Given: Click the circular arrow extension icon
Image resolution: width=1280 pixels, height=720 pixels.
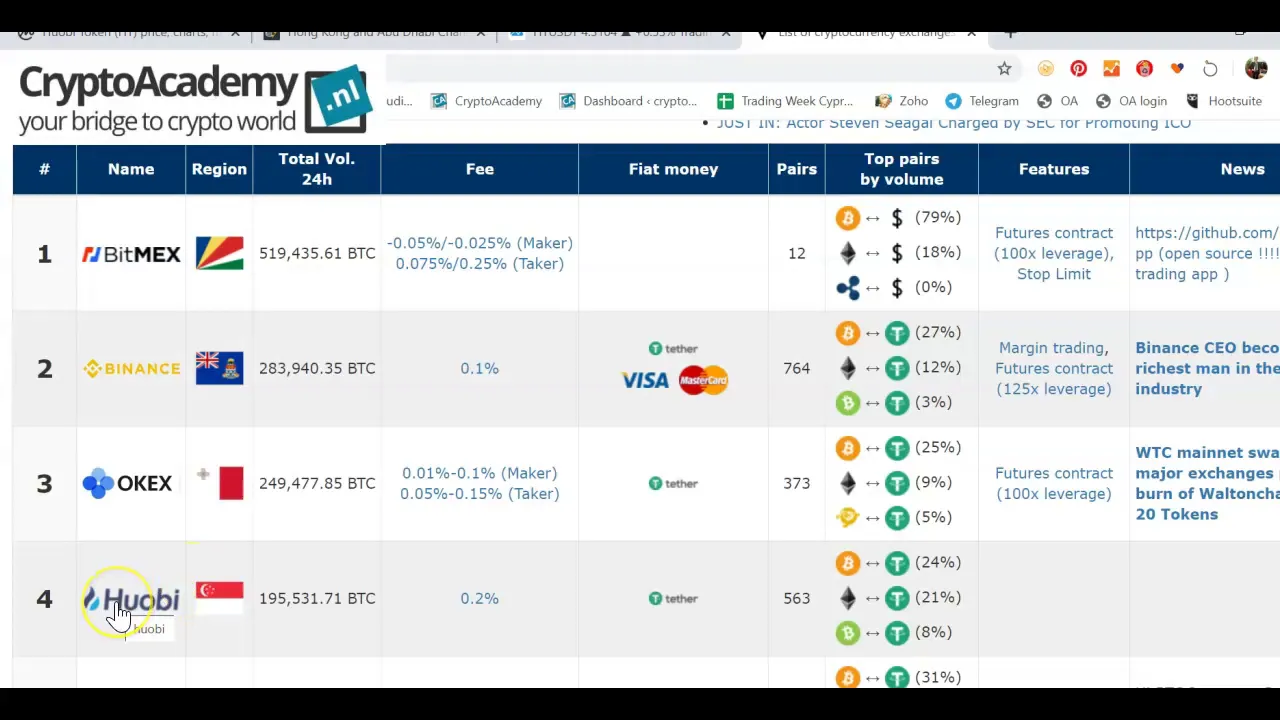Looking at the screenshot, I should coord(1210,69).
